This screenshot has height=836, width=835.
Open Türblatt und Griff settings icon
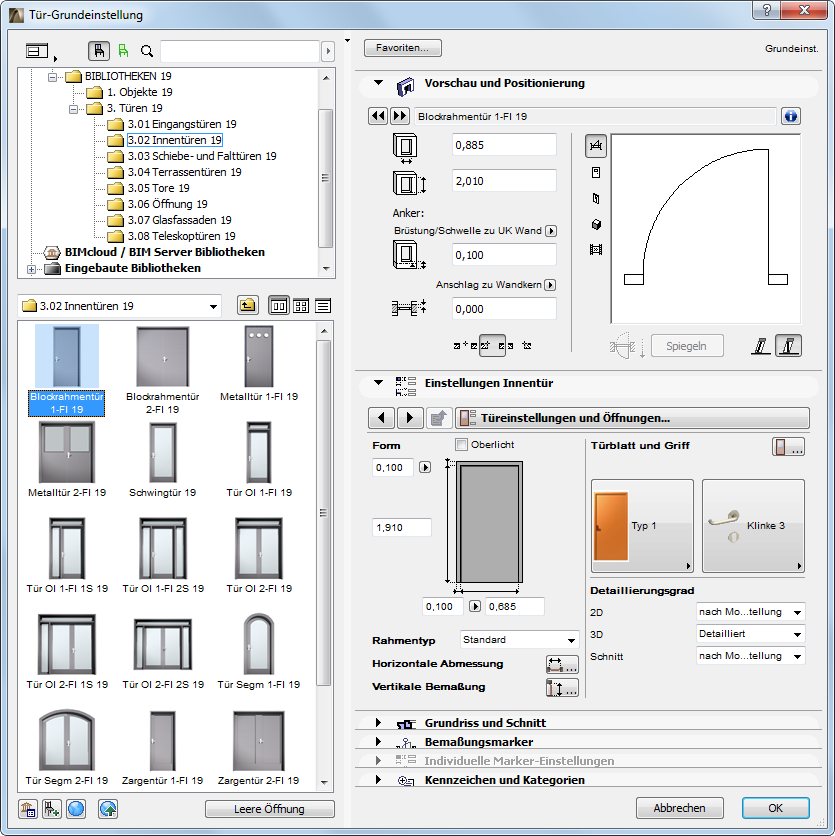point(788,447)
